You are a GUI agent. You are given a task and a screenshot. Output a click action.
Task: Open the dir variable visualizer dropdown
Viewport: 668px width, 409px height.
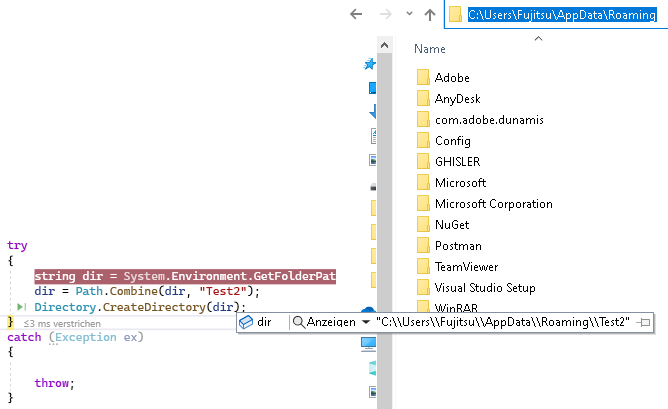click(x=366, y=322)
